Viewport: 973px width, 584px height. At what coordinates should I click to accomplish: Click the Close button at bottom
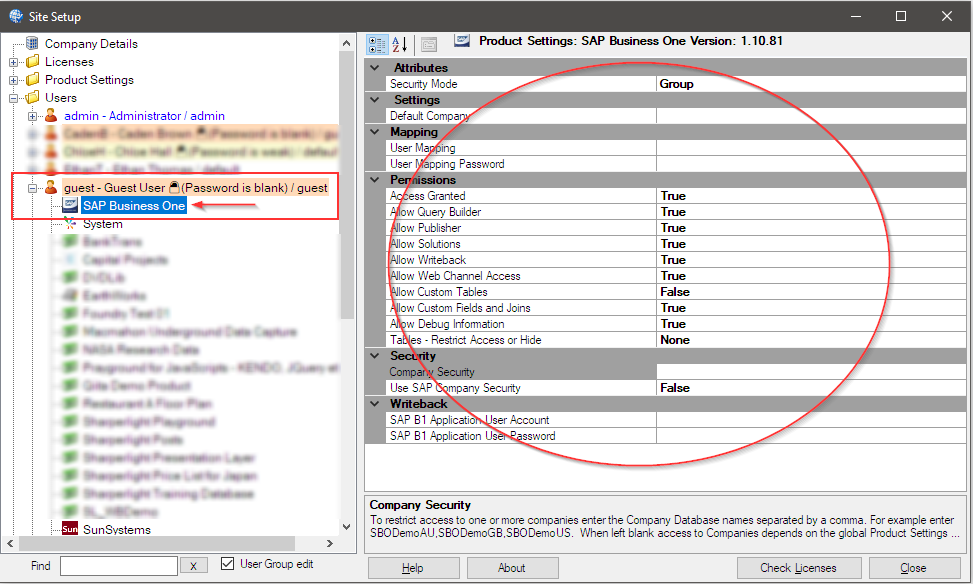click(914, 568)
